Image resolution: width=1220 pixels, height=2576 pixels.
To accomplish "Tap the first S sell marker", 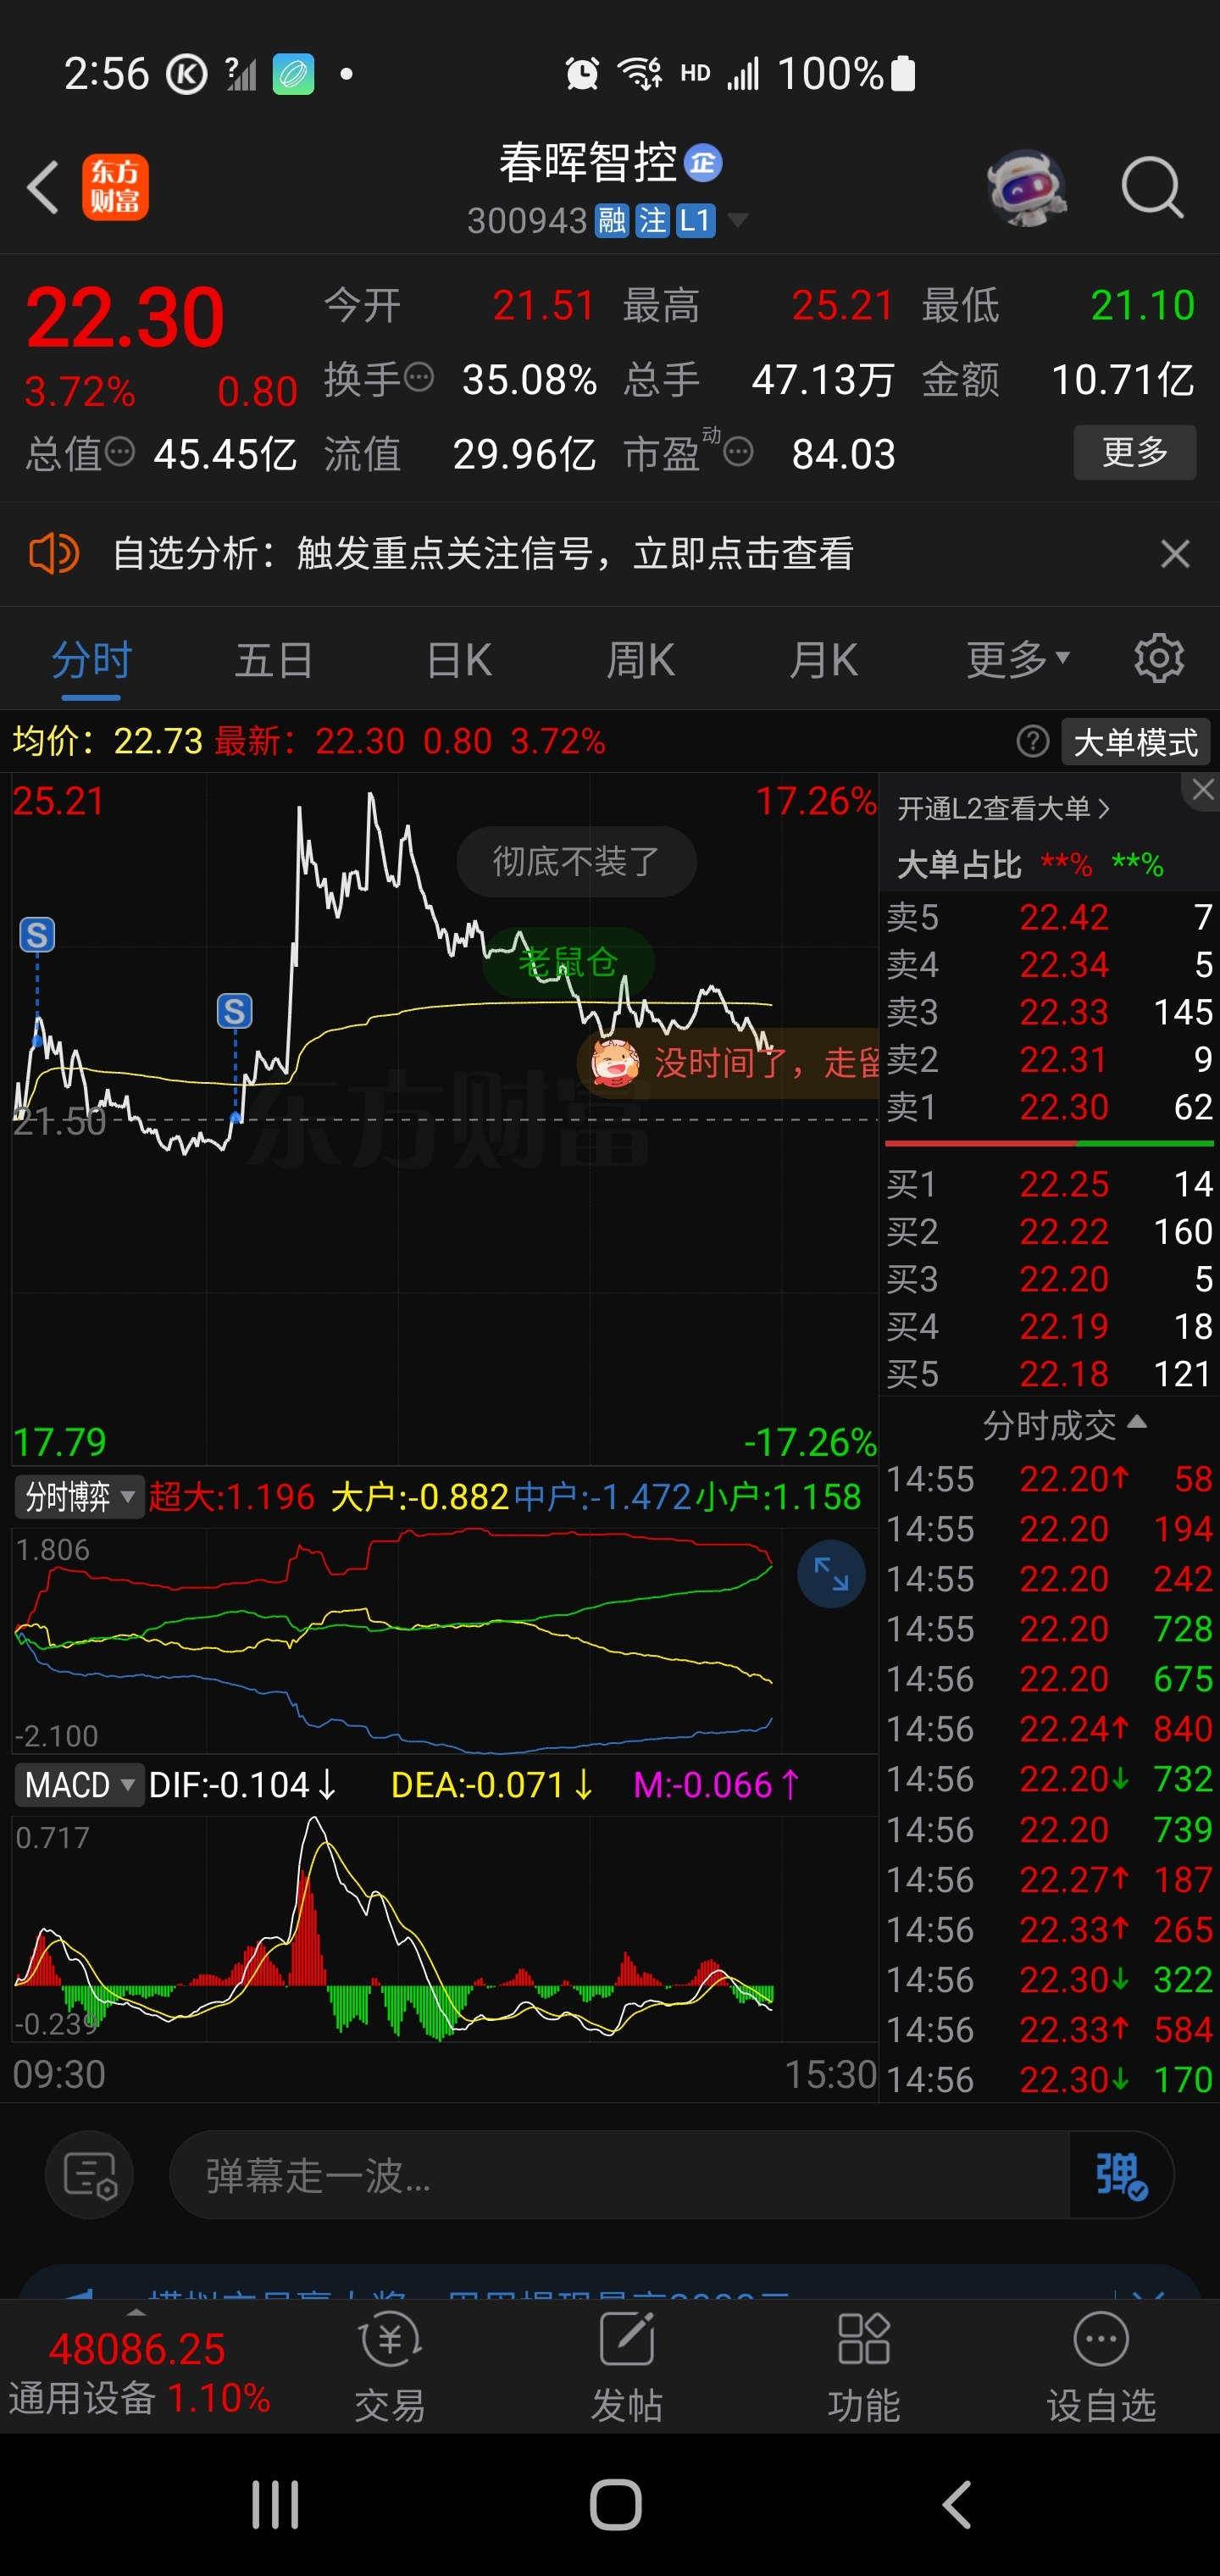I will pos(37,935).
